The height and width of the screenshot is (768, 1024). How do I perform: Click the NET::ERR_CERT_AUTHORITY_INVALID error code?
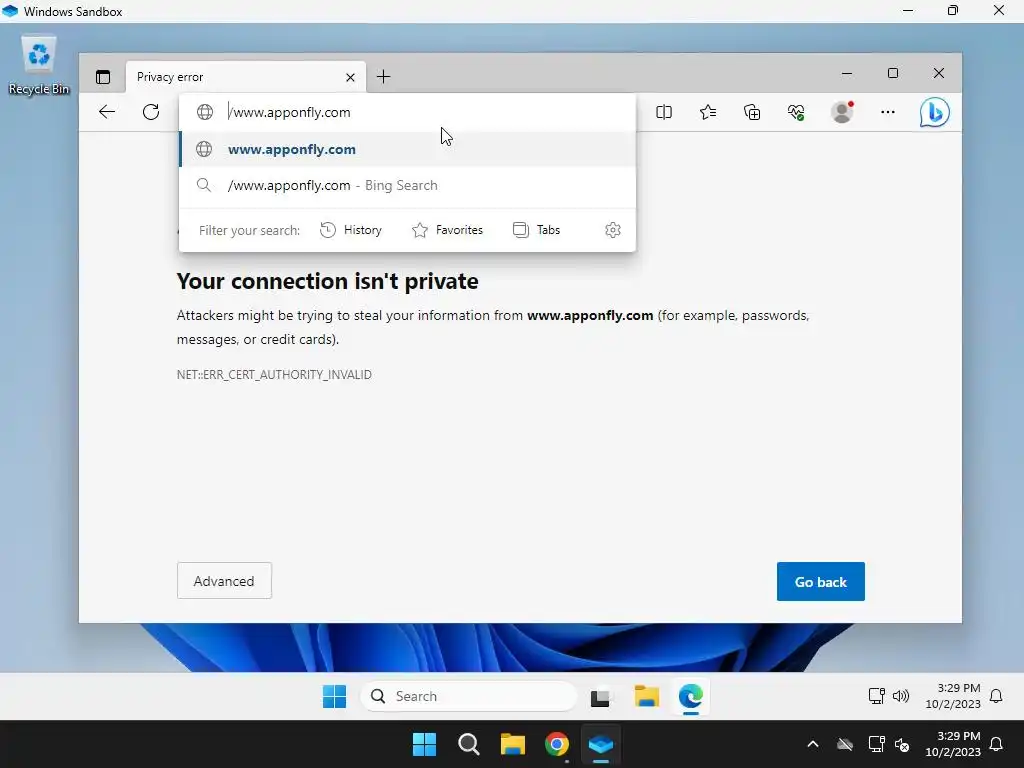[274, 375]
